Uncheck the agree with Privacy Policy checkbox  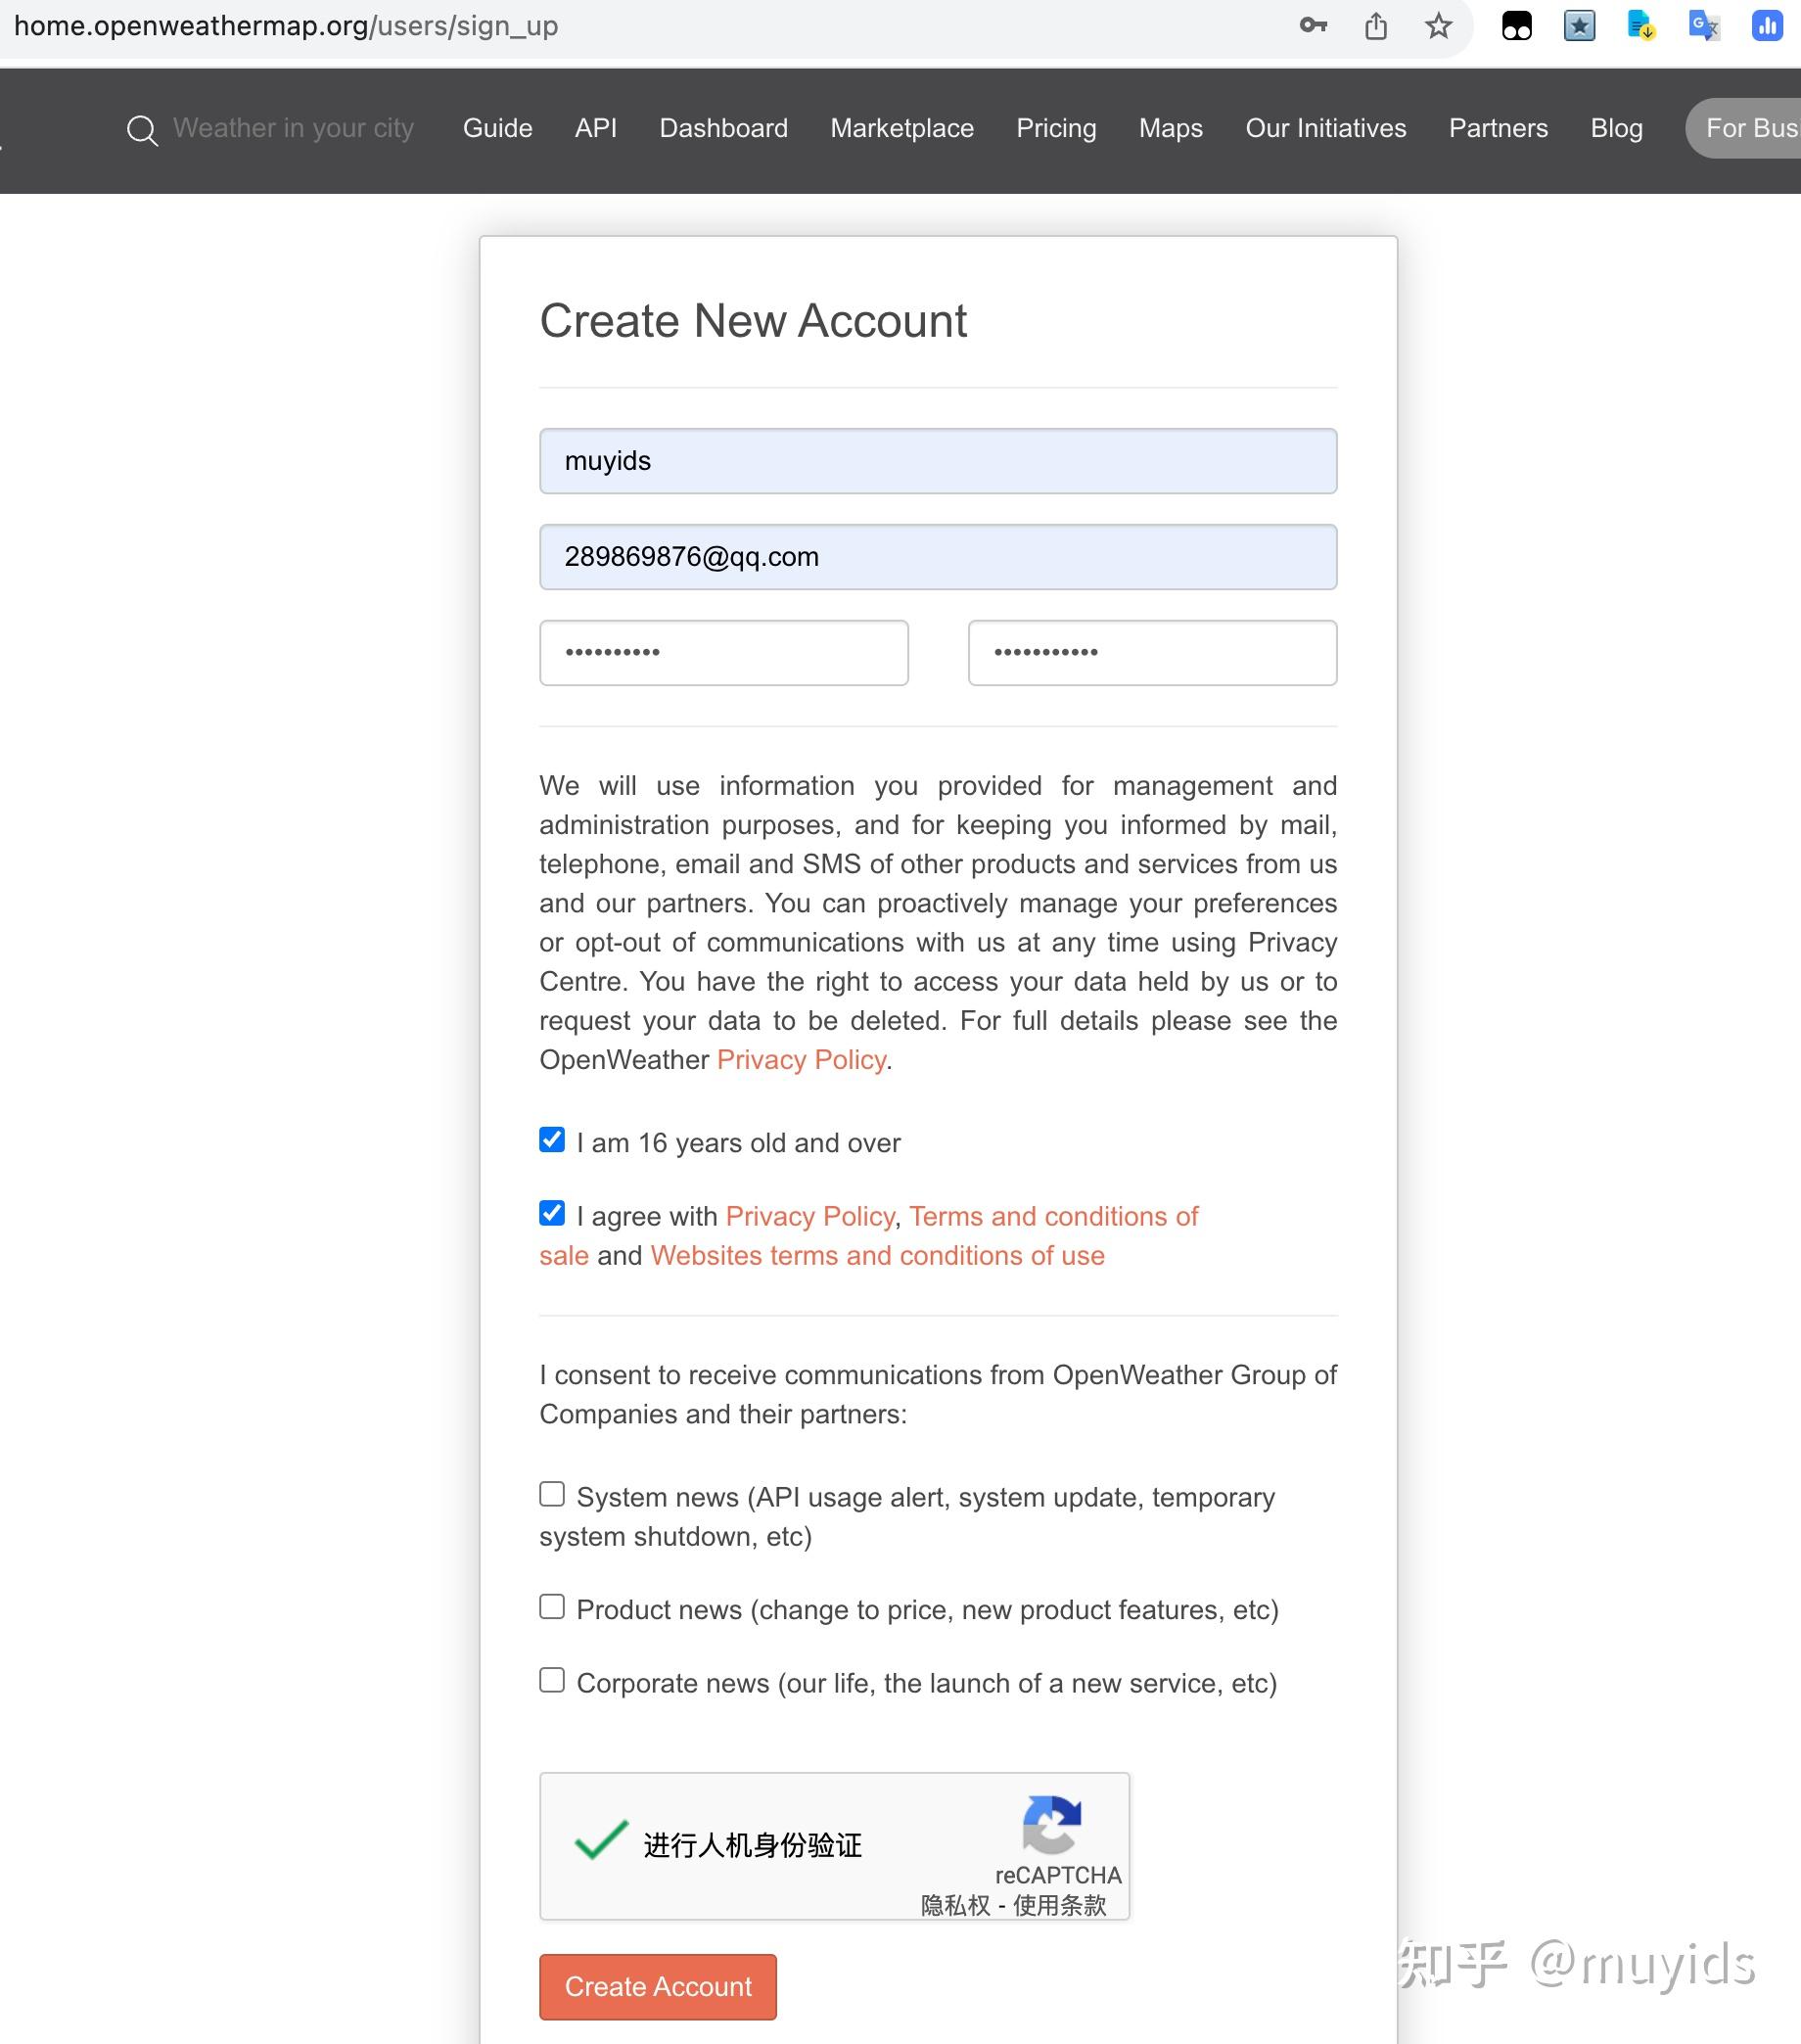click(x=552, y=1213)
